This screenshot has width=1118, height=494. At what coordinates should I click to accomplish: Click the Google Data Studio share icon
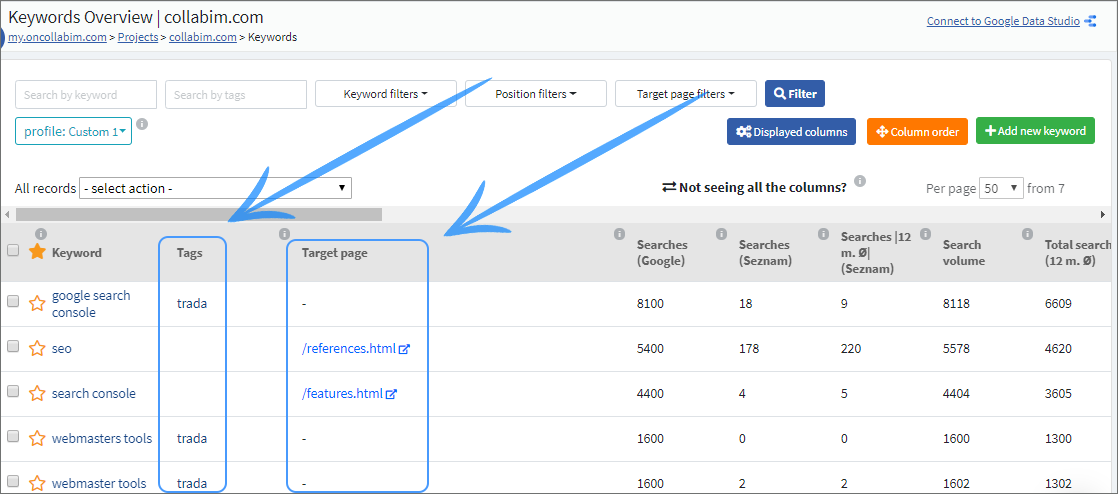pos(1090,21)
